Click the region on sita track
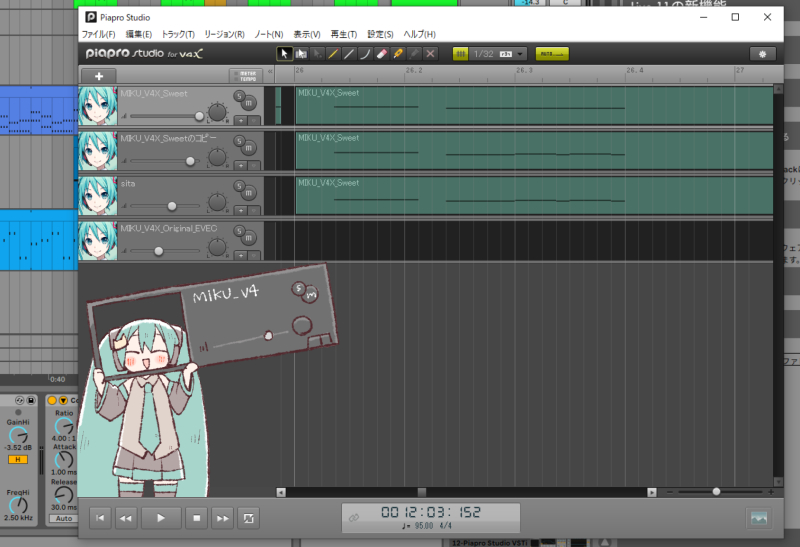This screenshot has height=547, width=800. coord(534,195)
